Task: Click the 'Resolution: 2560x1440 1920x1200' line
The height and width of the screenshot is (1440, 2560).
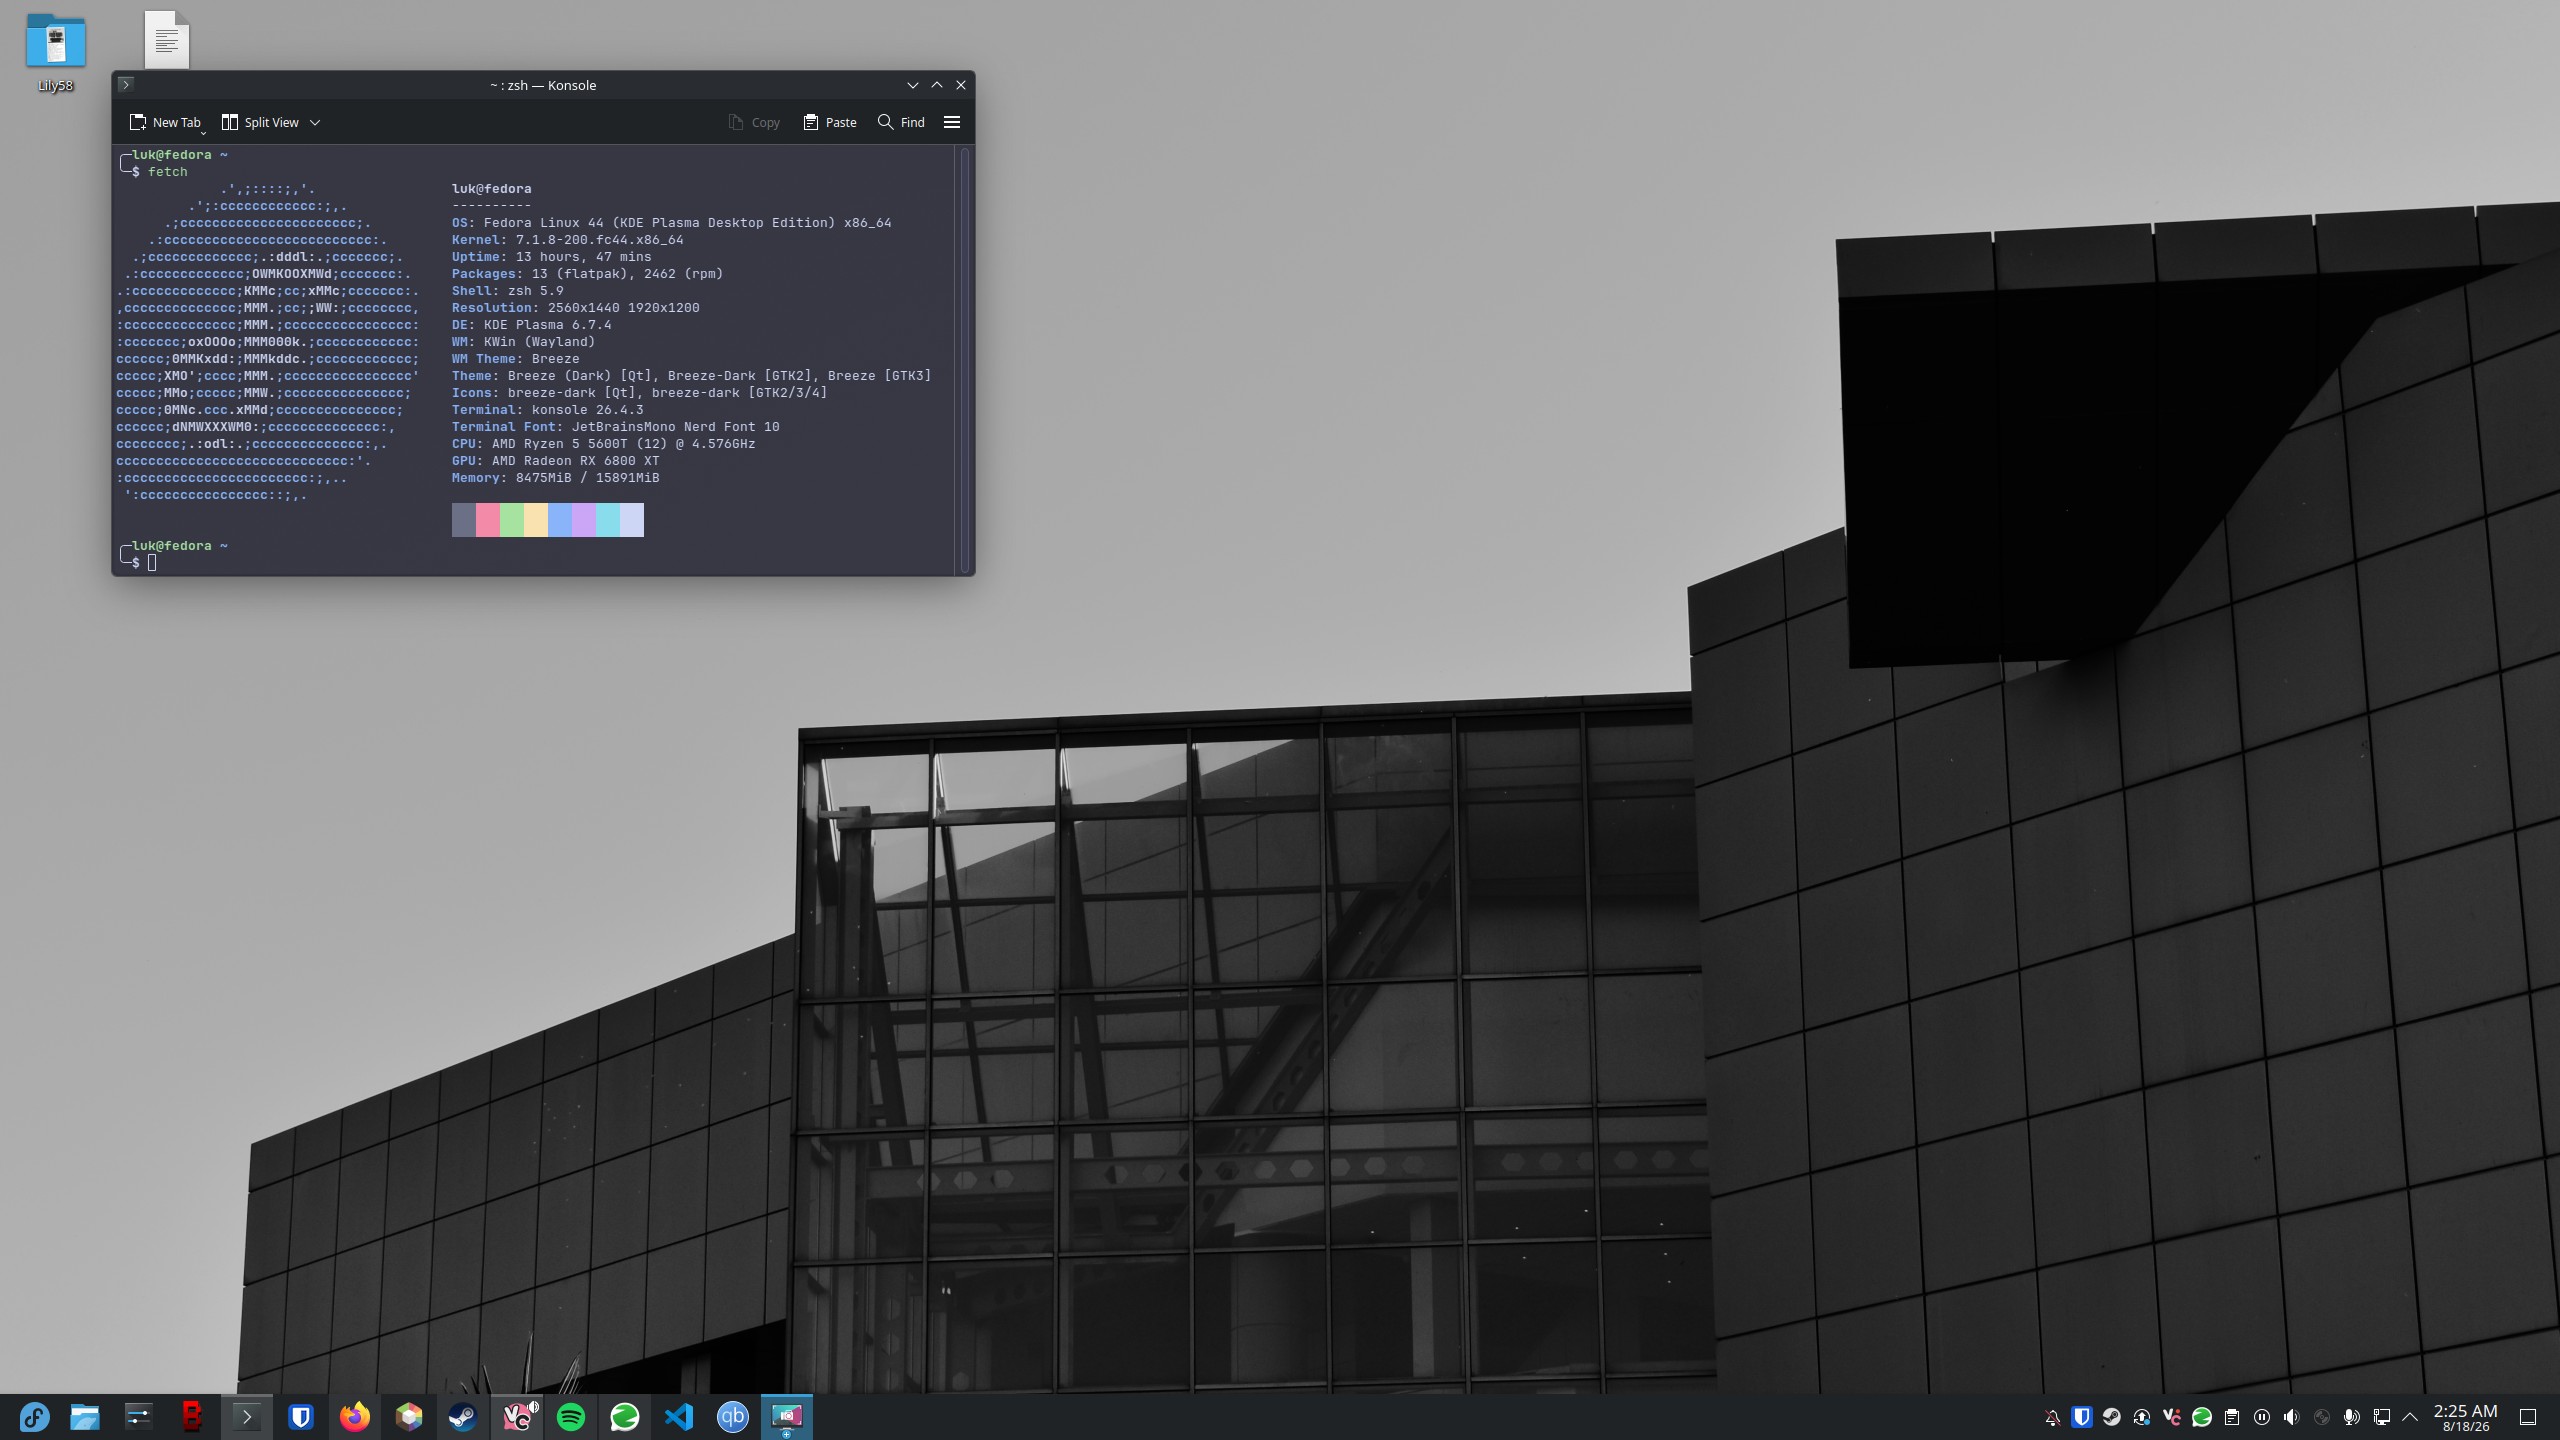Action: pos(575,308)
